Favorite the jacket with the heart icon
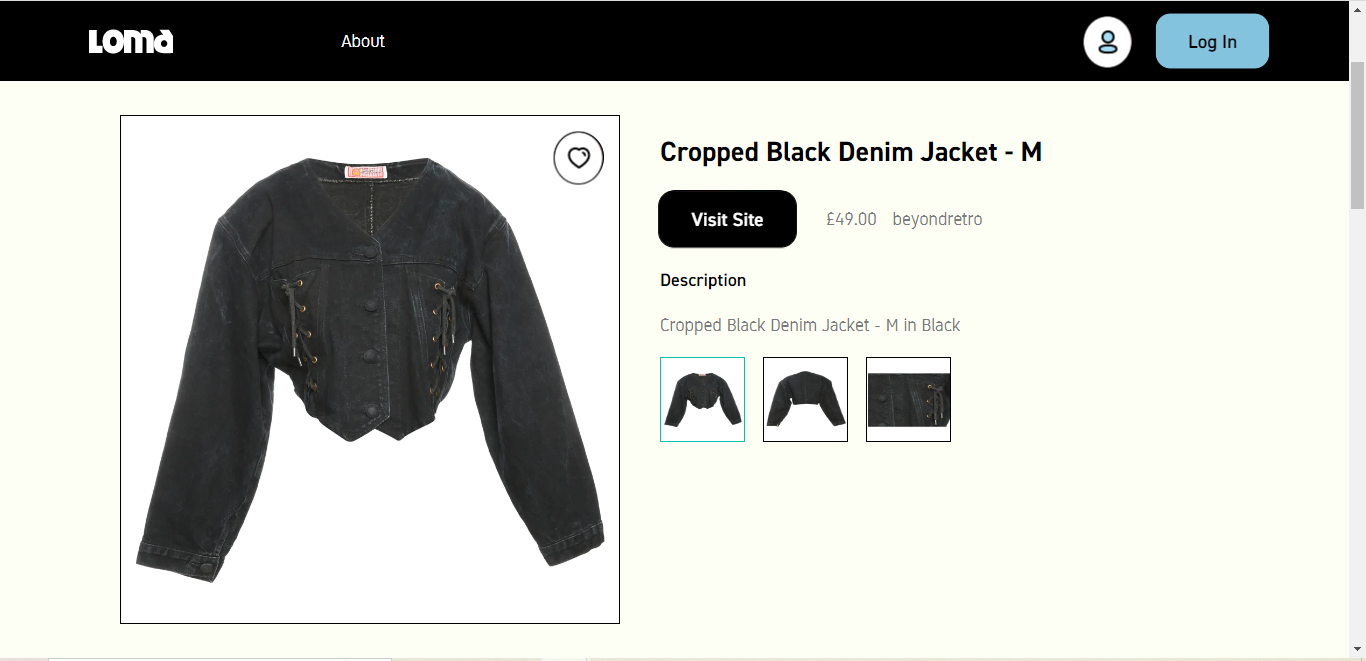Screen dimensions: 1366x661 [579, 158]
